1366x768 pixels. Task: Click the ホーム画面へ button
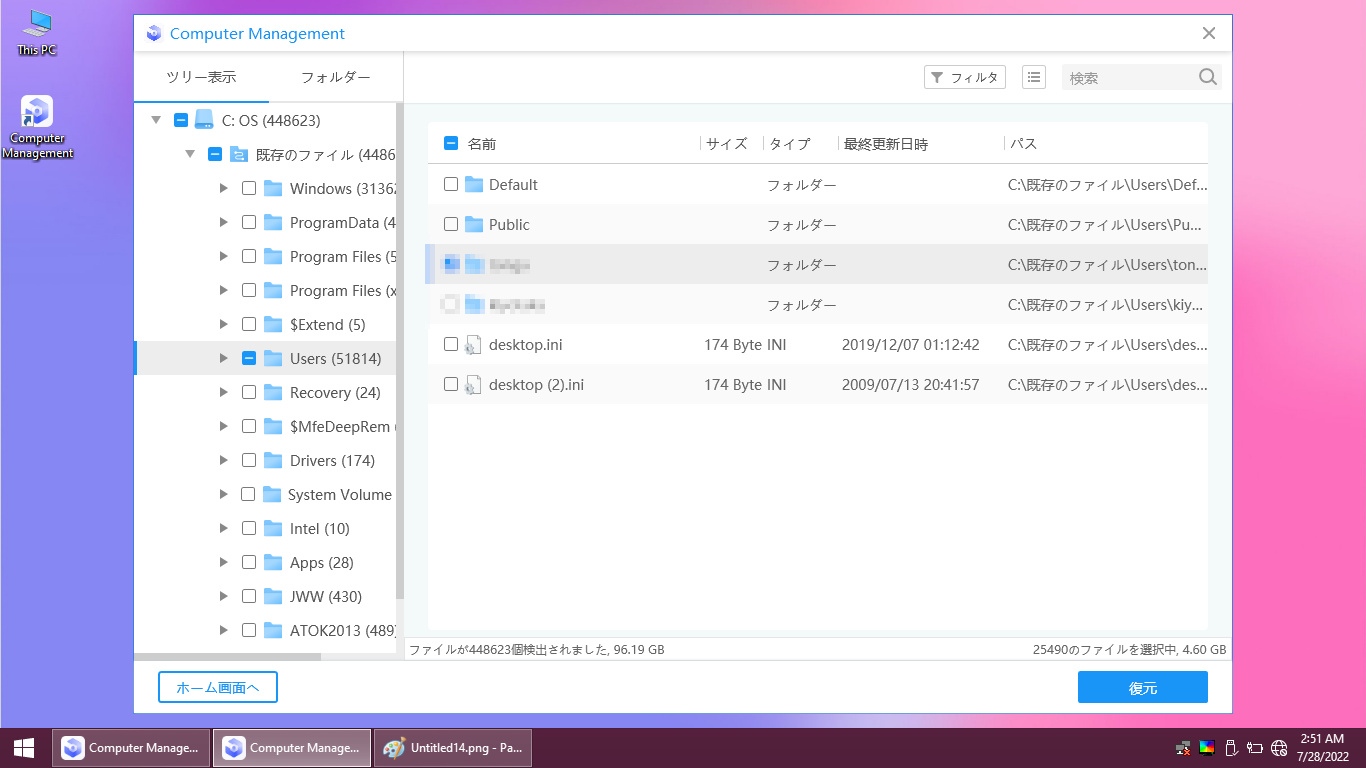click(217, 687)
